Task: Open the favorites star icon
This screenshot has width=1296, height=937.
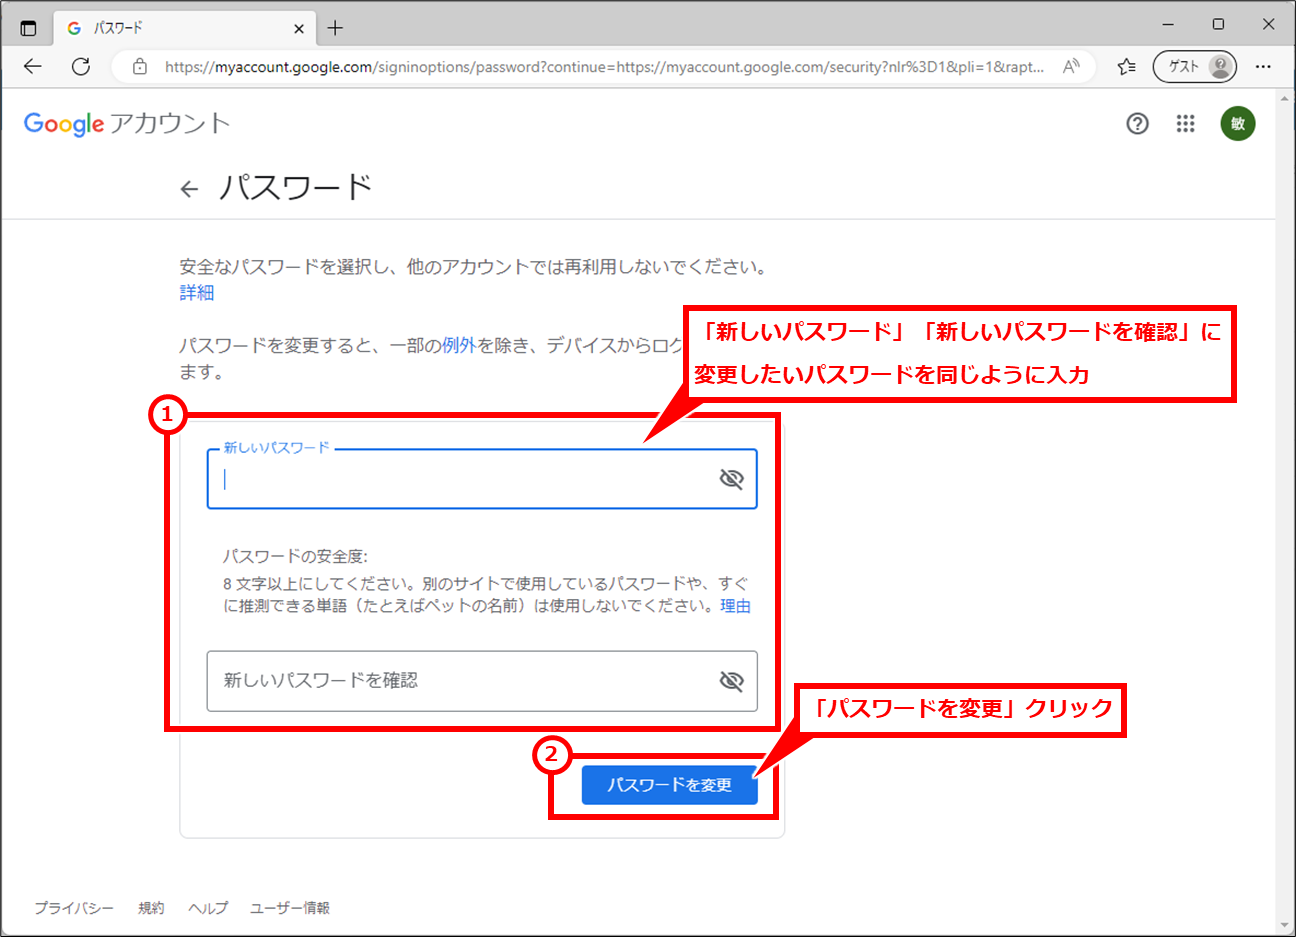Action: pos(1127,67)
